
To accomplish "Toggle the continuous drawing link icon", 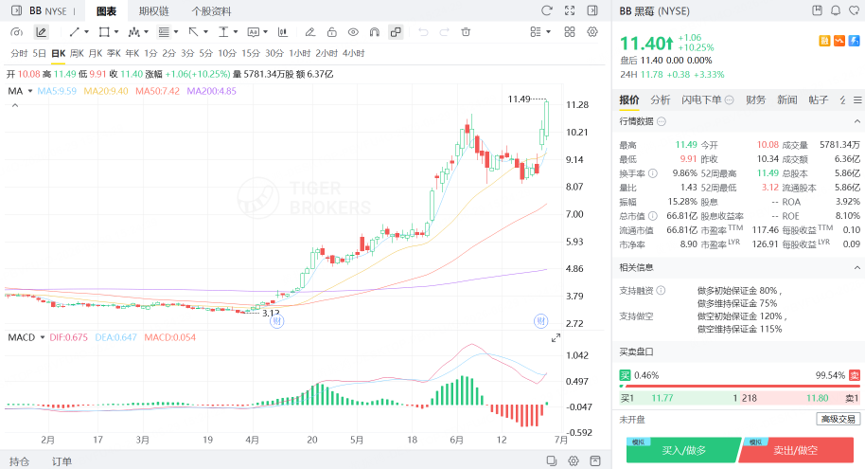I will click(396, 32).
